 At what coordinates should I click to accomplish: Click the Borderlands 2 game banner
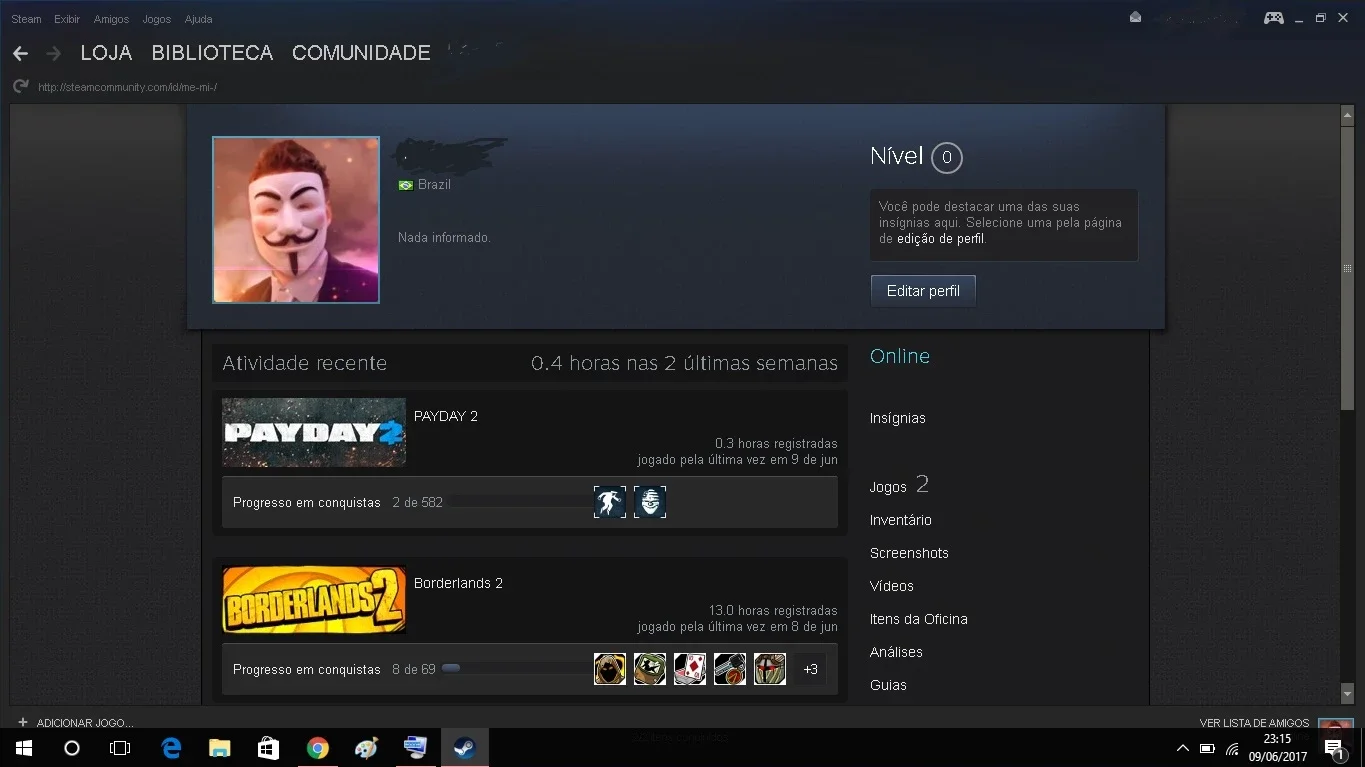tap(314, 599)
